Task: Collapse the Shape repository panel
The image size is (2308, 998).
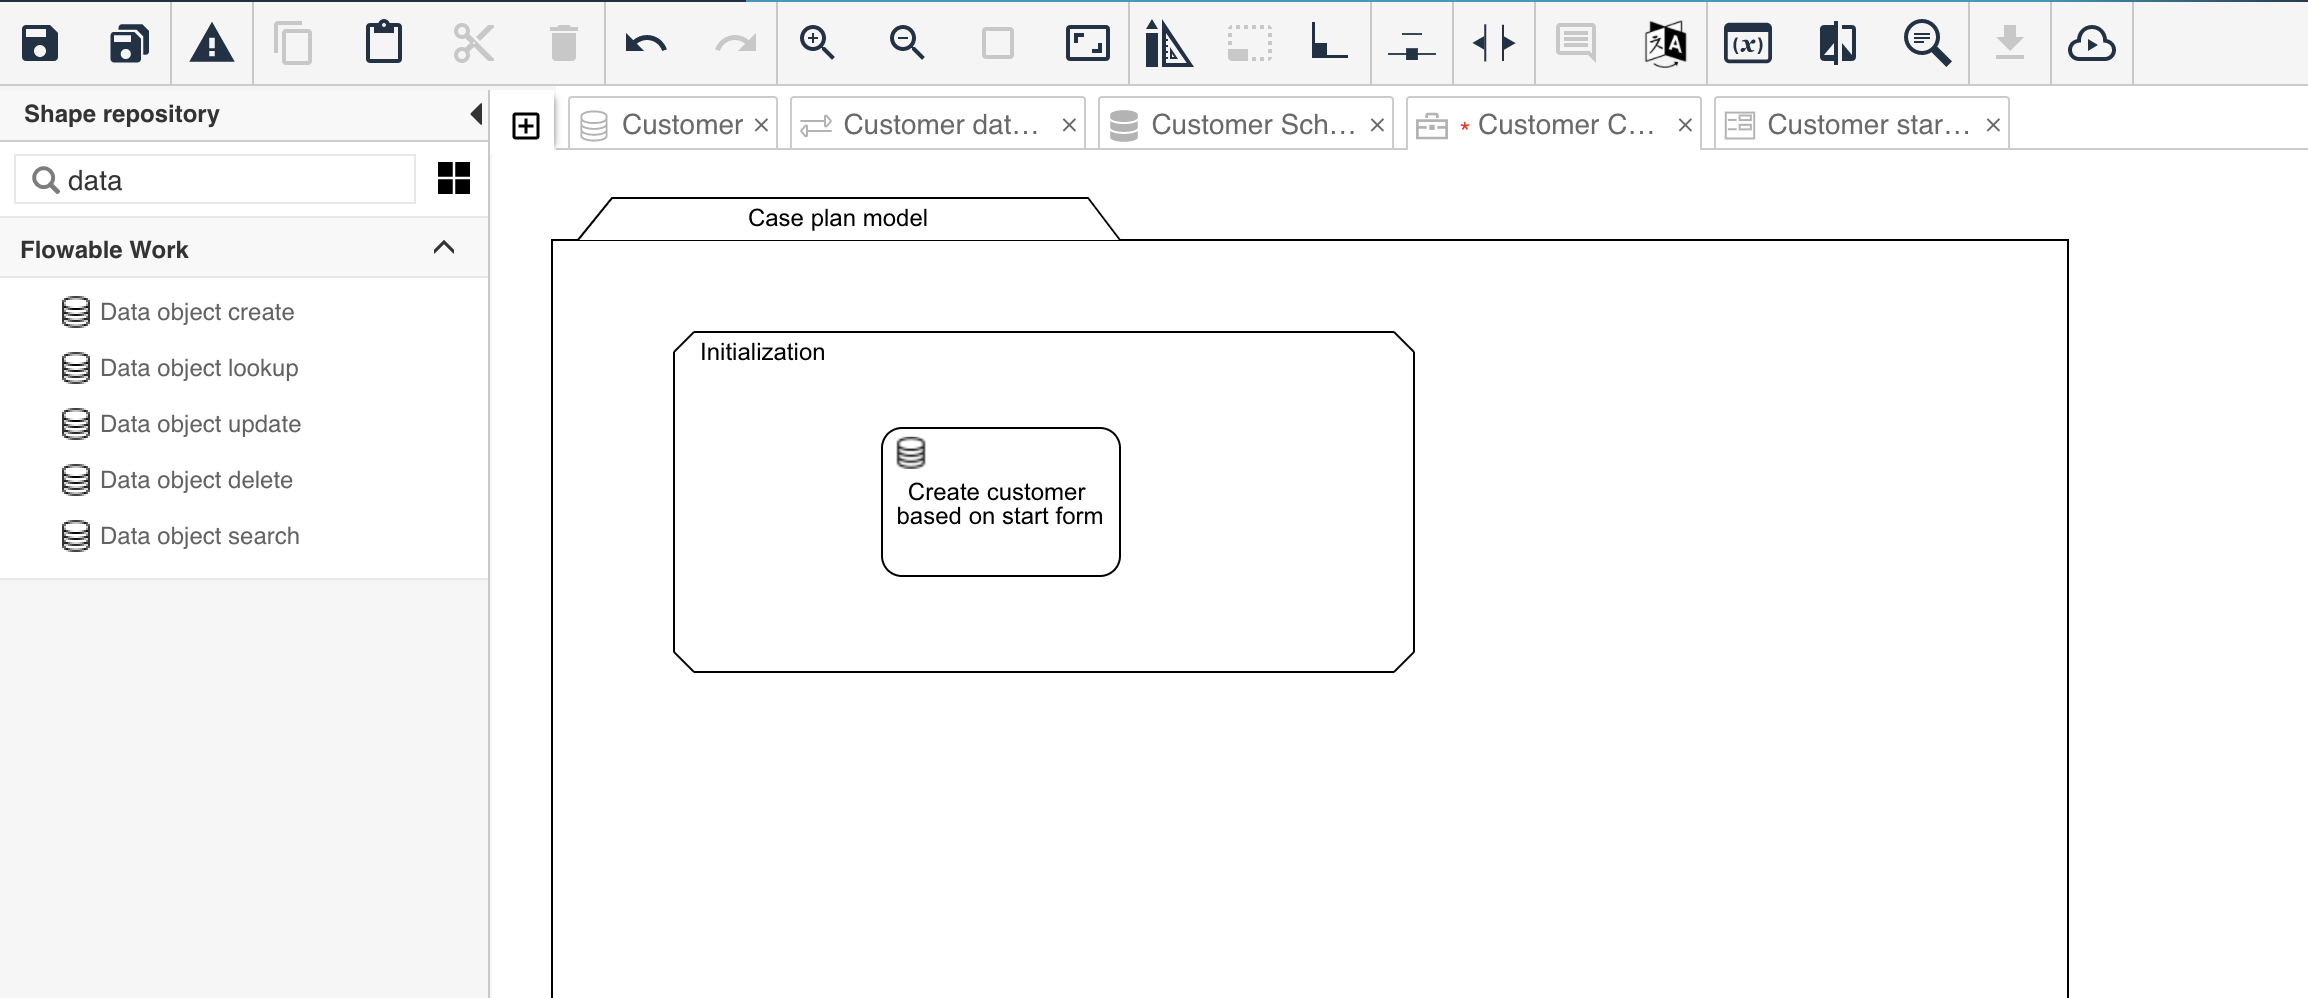Action: coord(477,113)
